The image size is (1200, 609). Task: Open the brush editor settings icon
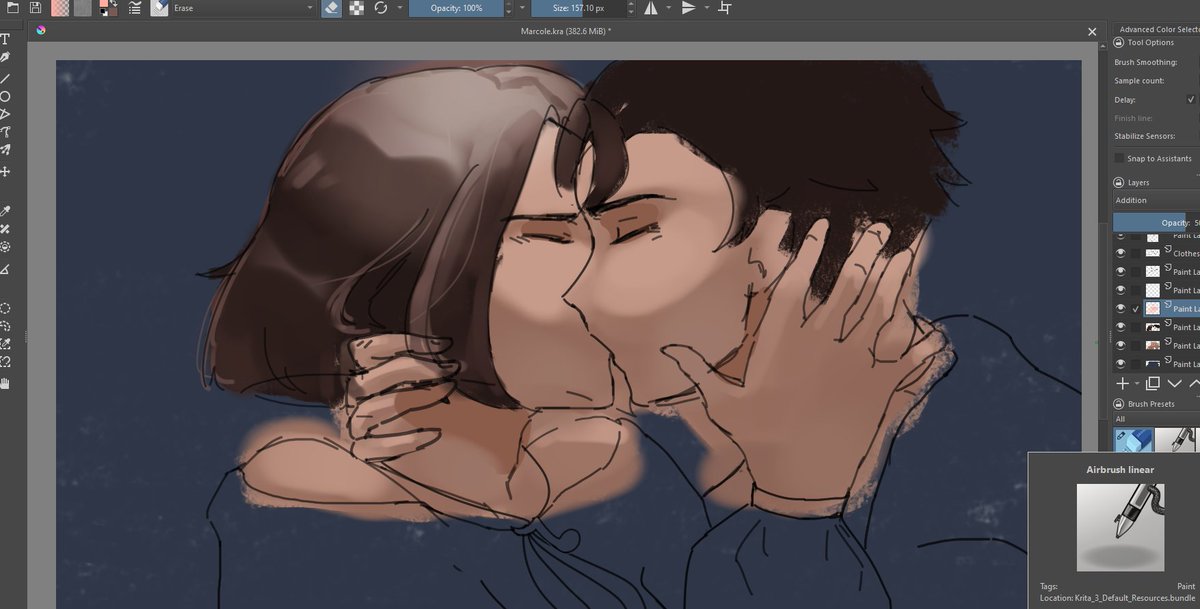(136, 8)
